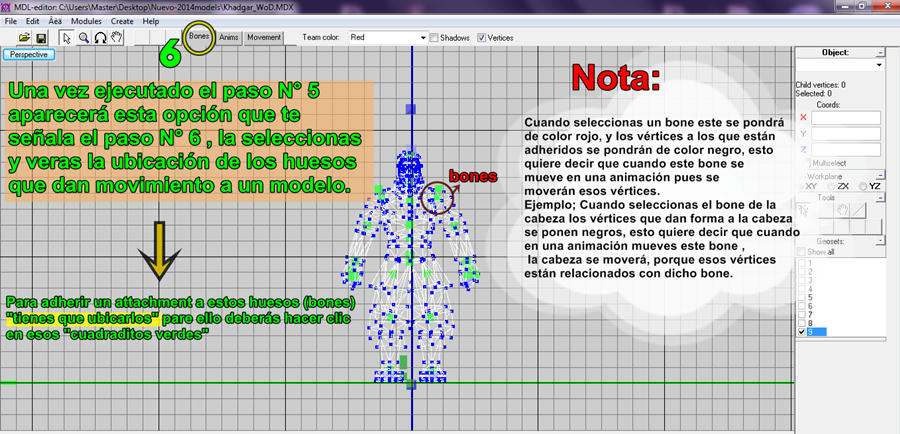
Task: Save the model using the floppy disk icon
Action: 41,38
